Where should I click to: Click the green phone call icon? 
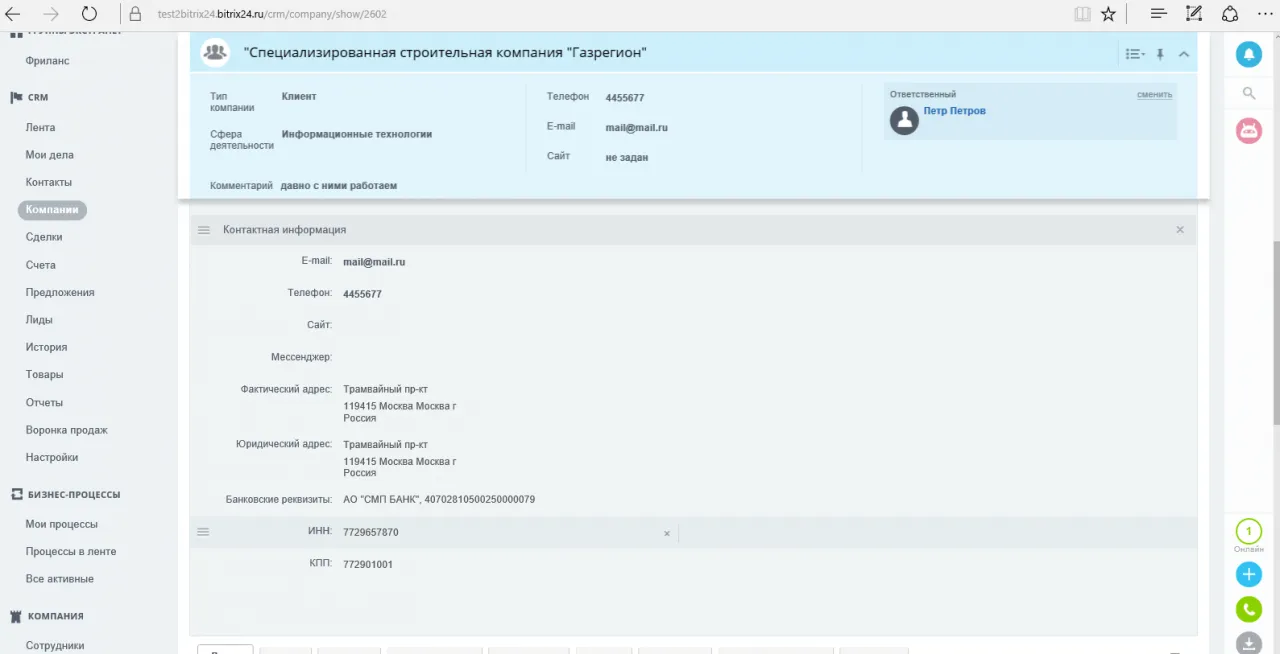(x=1248, y=608)
